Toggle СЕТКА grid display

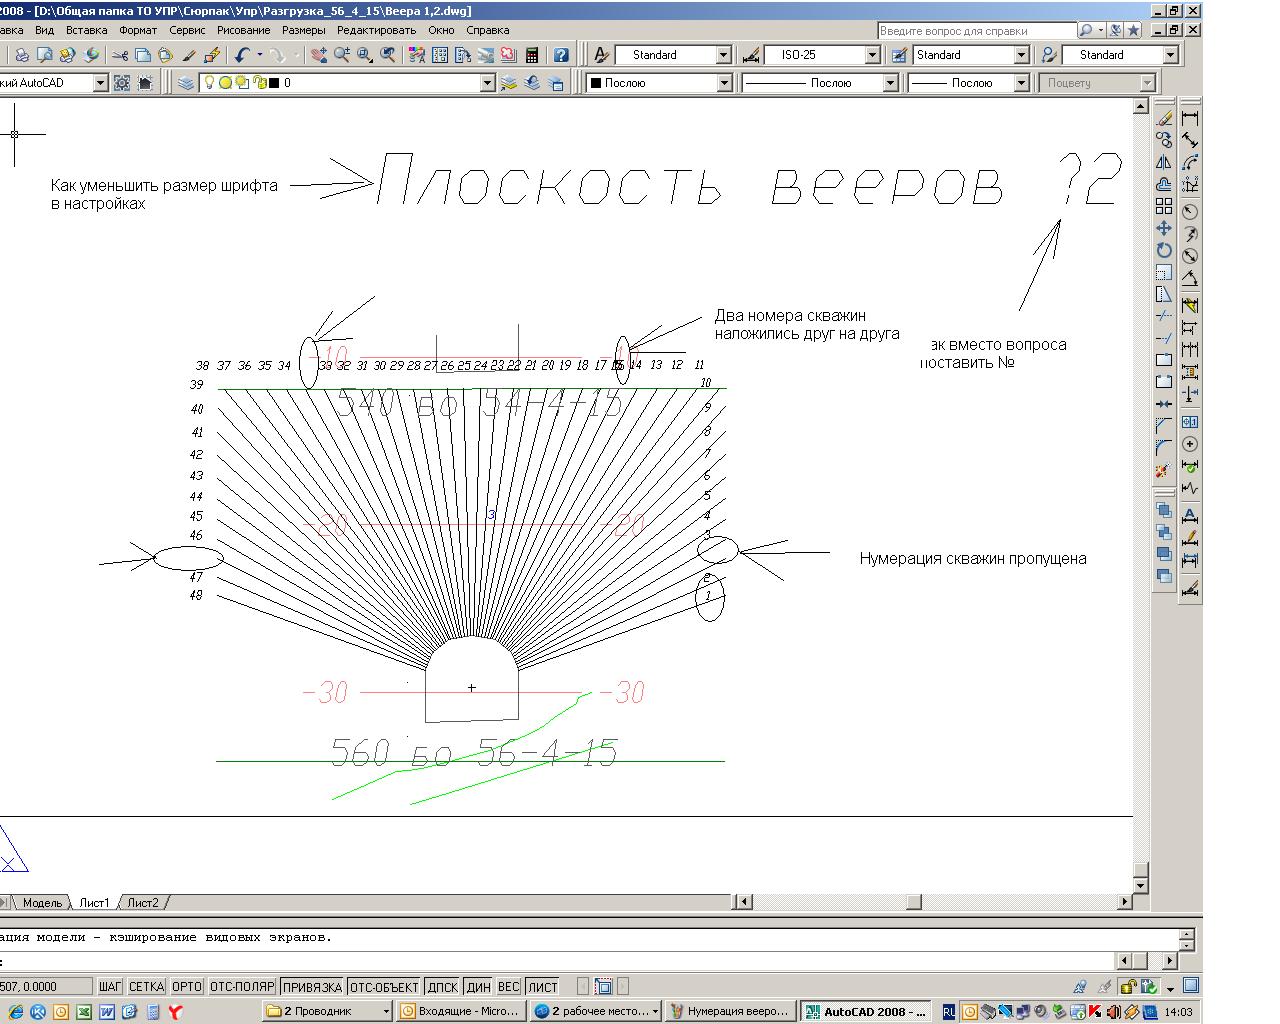pyautogui.click(x=146, y=987)
